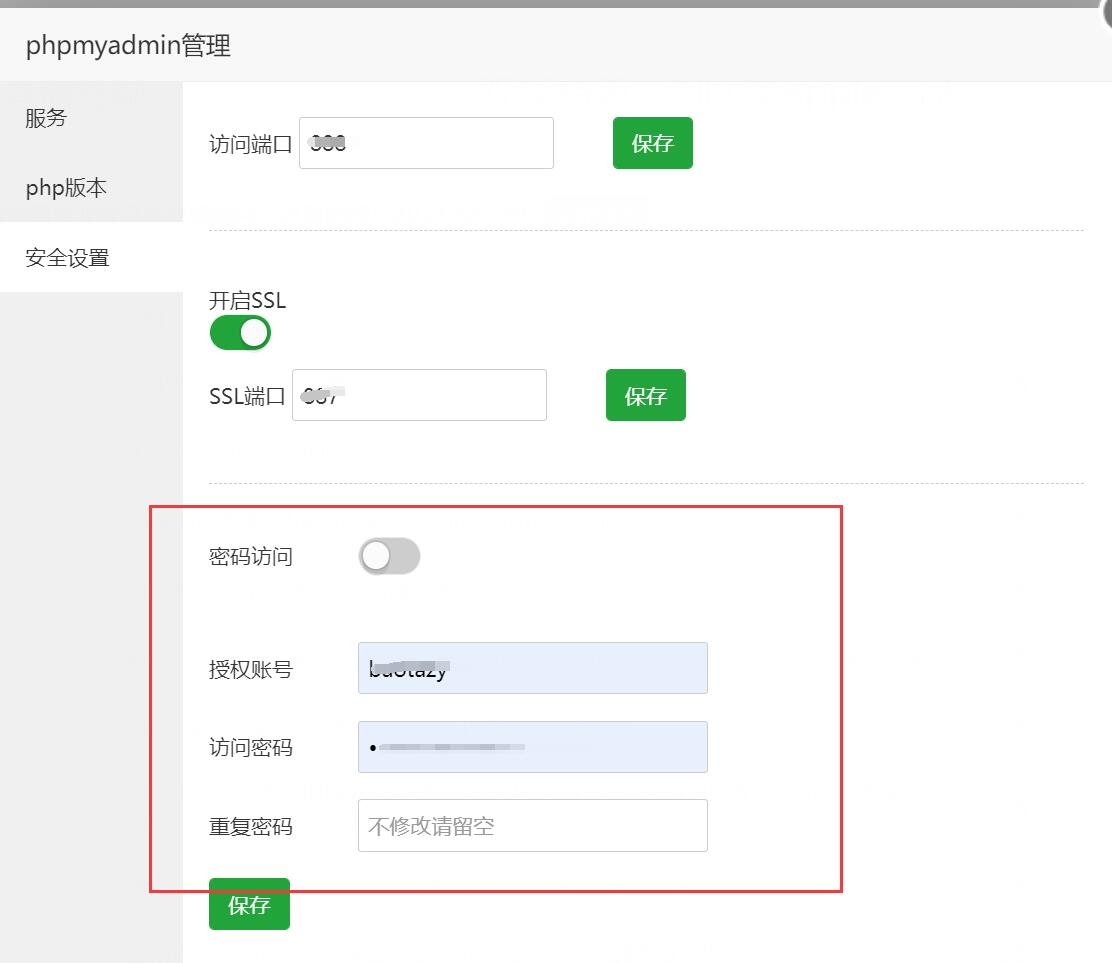The height and width of the screenshot is (963, 1112).
Task: Click the 访问端口 input field
Action: coord(426,143)
